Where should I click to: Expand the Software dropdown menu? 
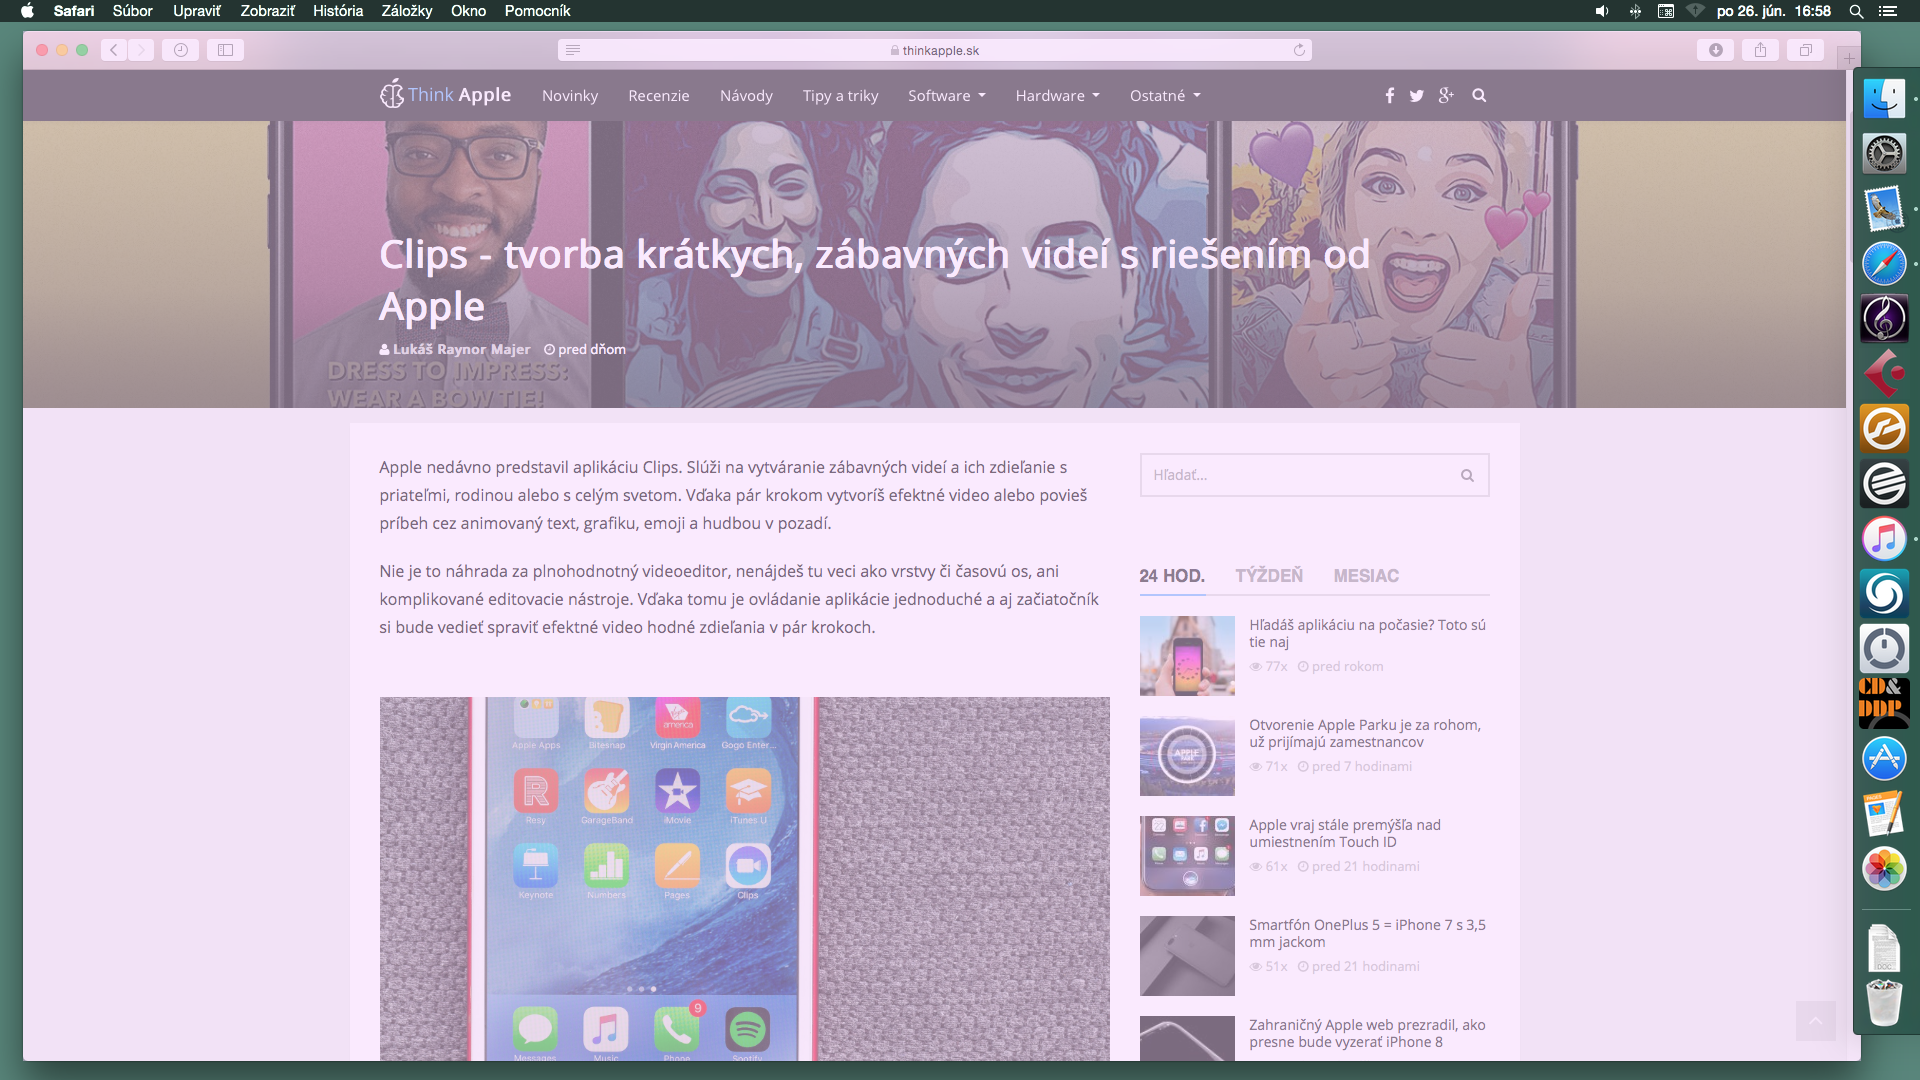click(x=947, y=96)
